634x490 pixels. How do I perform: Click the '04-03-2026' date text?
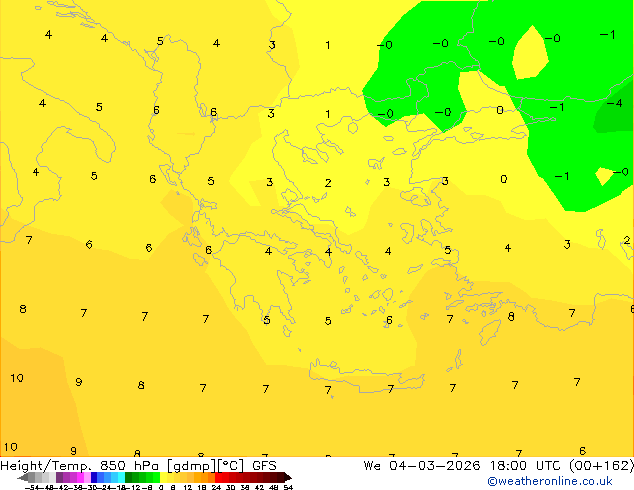tap(435, 466)
